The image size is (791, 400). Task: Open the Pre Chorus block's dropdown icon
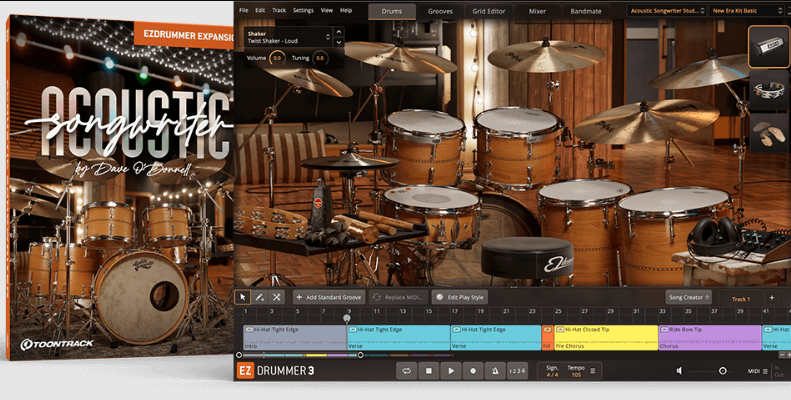560,329
